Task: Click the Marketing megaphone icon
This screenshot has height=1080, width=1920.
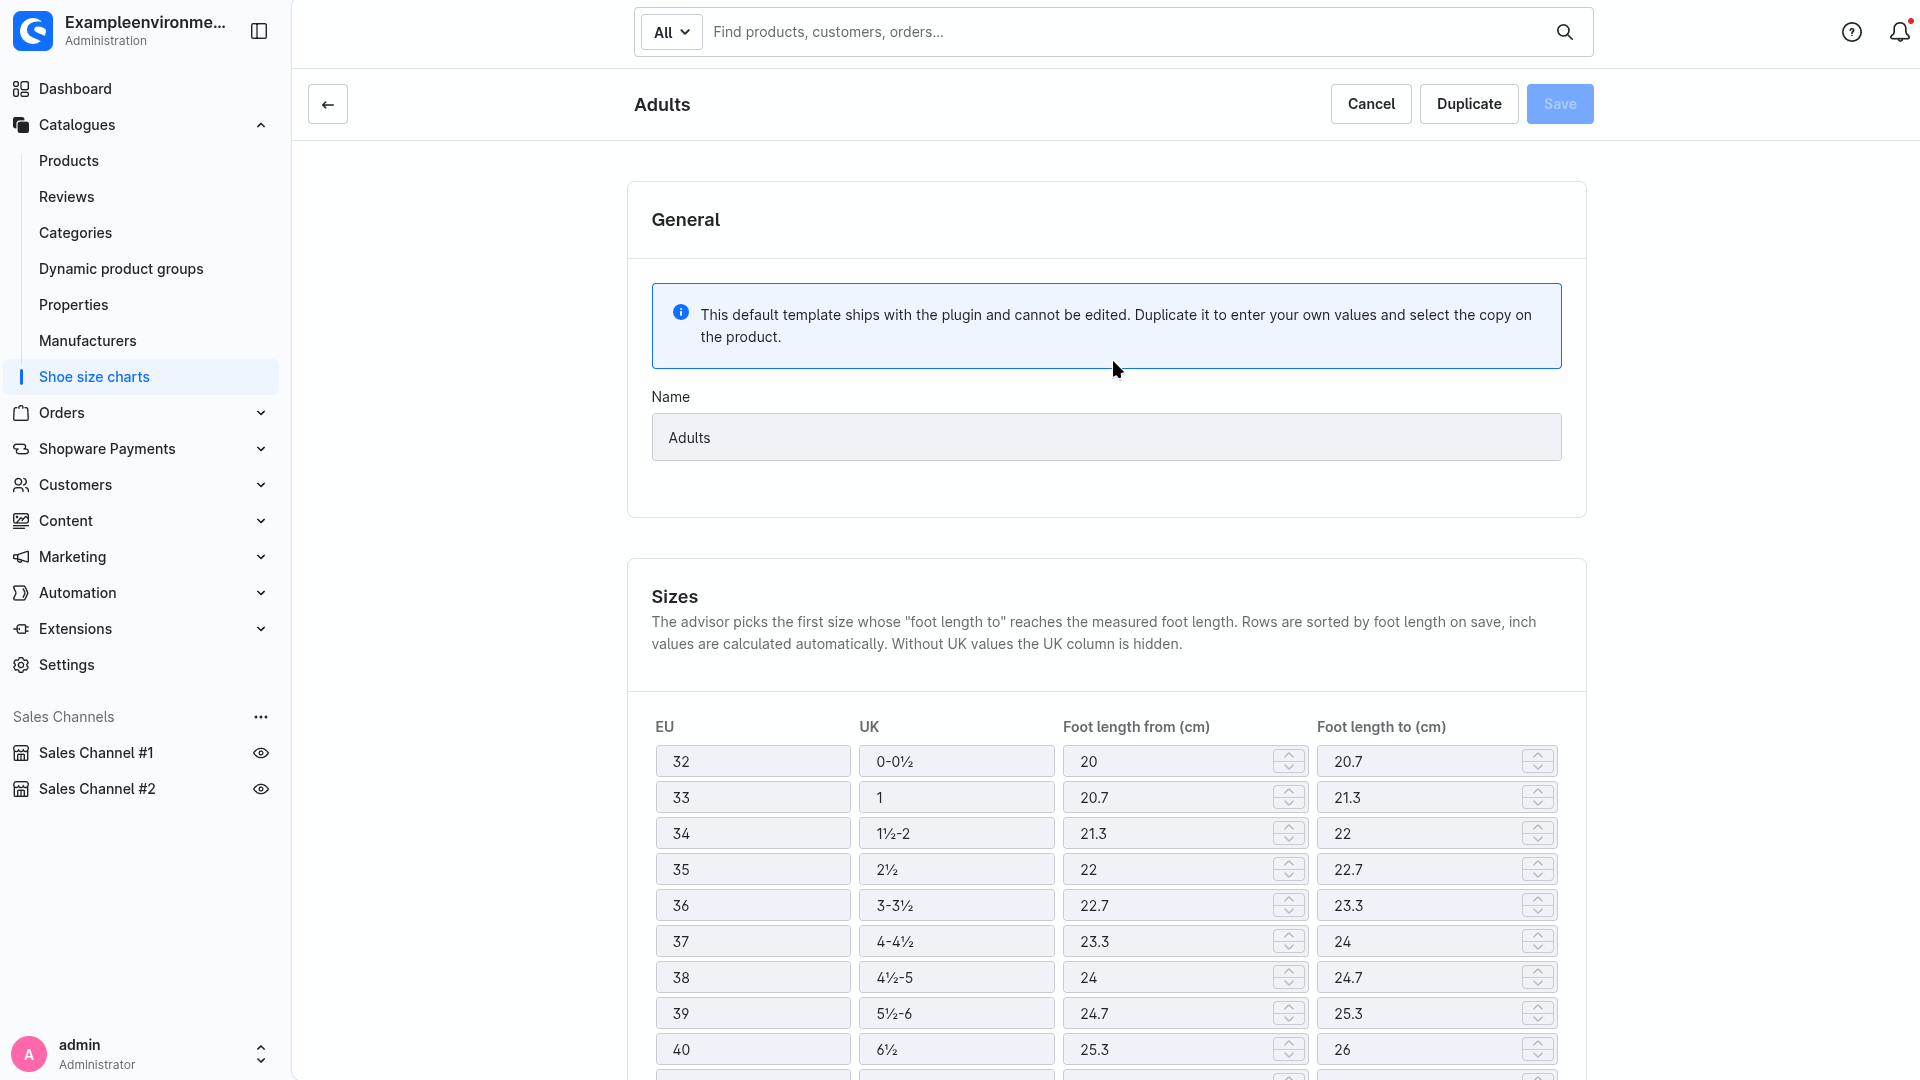Action: 21,557
